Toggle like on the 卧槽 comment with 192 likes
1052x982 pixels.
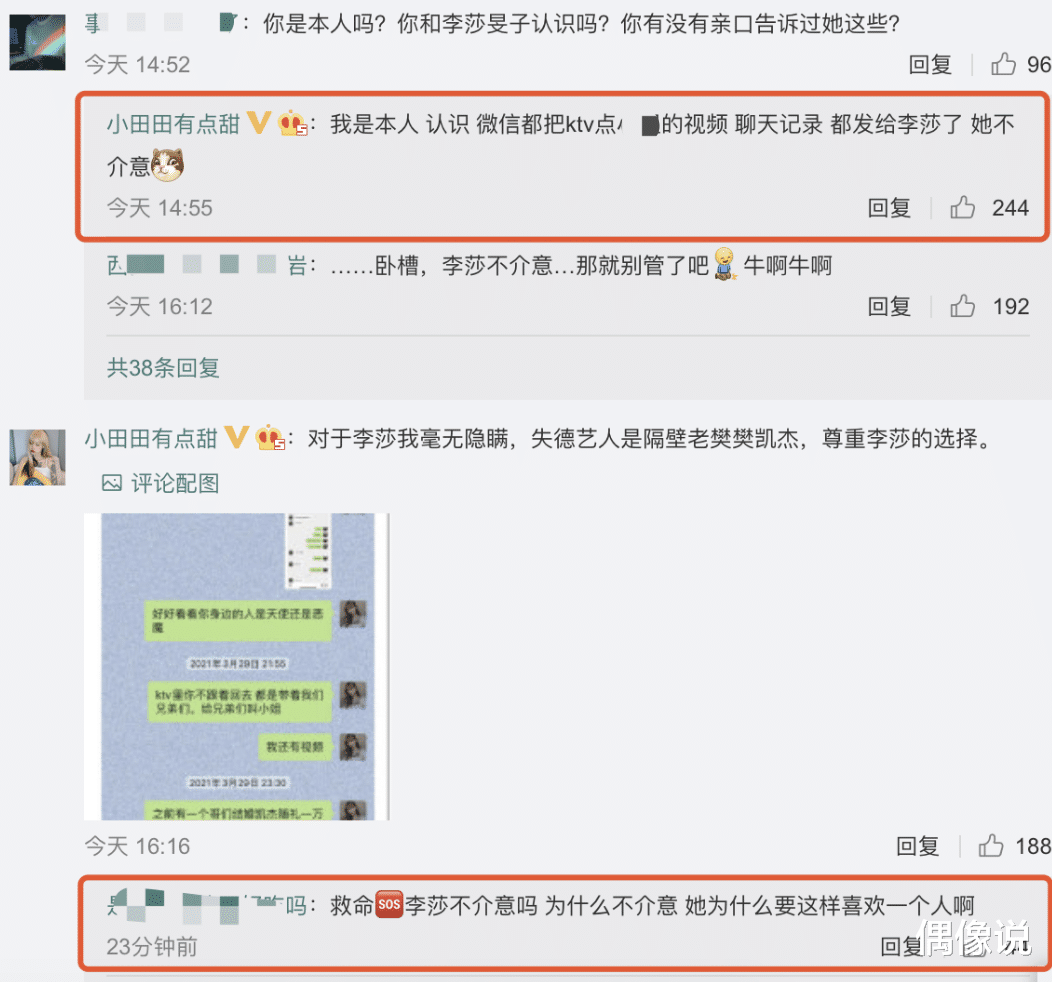(962, 306)
